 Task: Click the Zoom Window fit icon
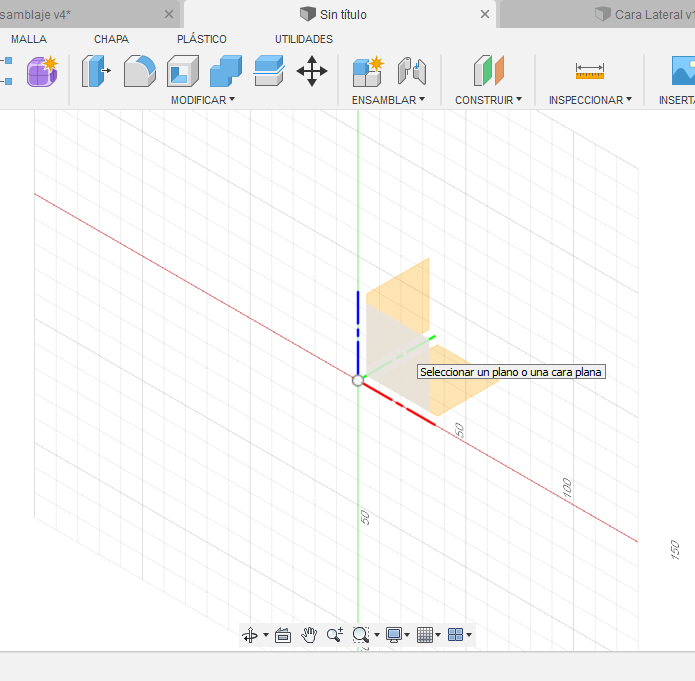tap(361, 635)
